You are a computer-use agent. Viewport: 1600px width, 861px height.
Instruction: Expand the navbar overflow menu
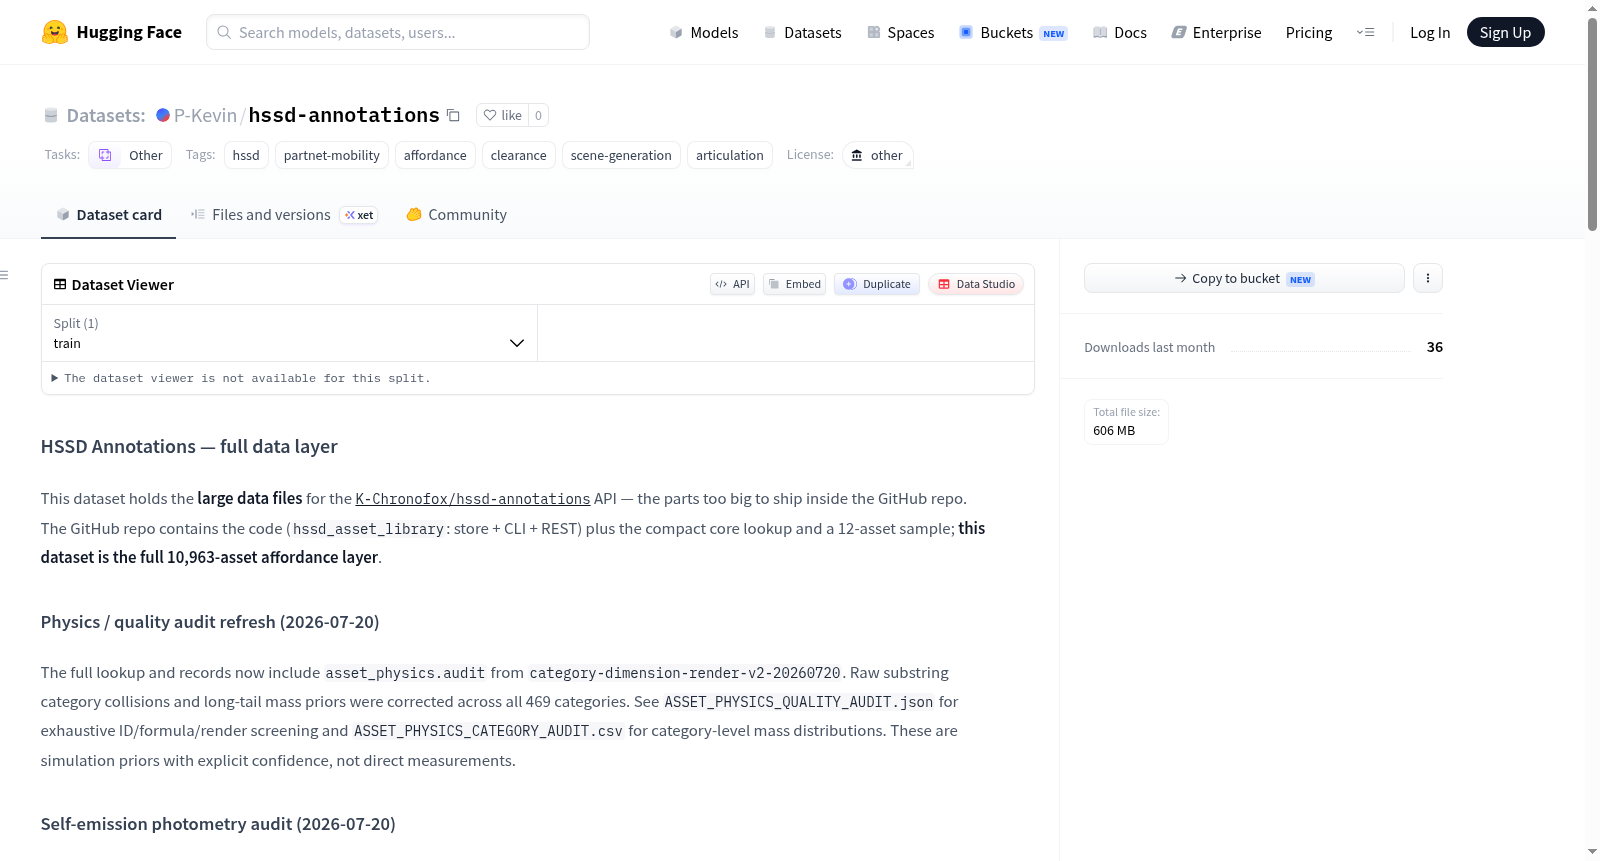[1365, 32]
